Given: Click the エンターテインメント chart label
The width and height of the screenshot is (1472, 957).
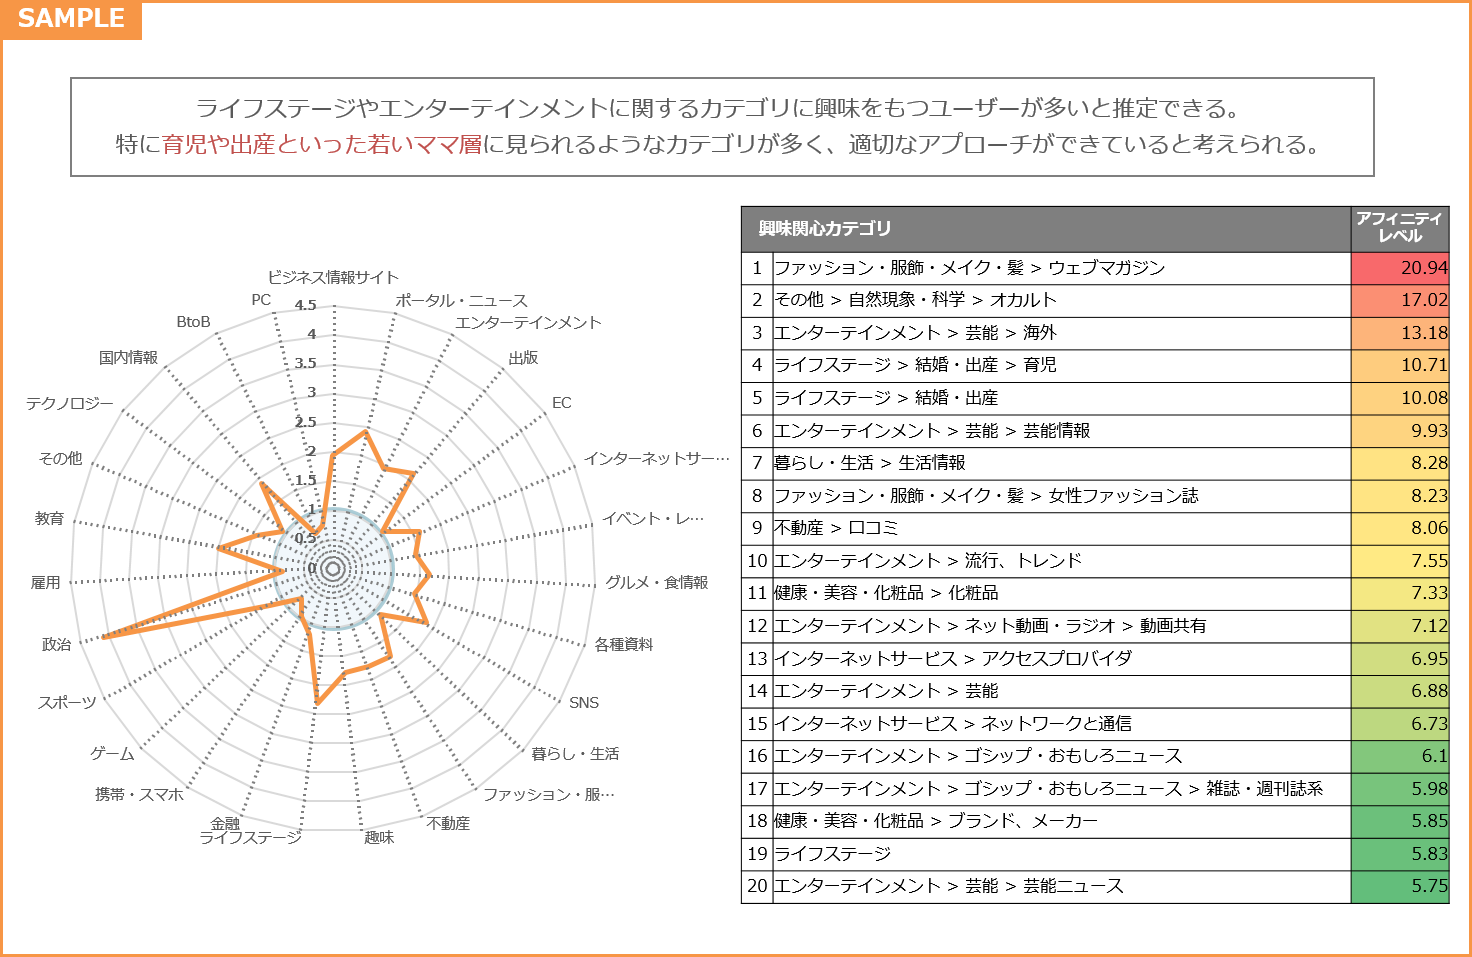Looking at the screenshot, I should [x=528, y=322].
